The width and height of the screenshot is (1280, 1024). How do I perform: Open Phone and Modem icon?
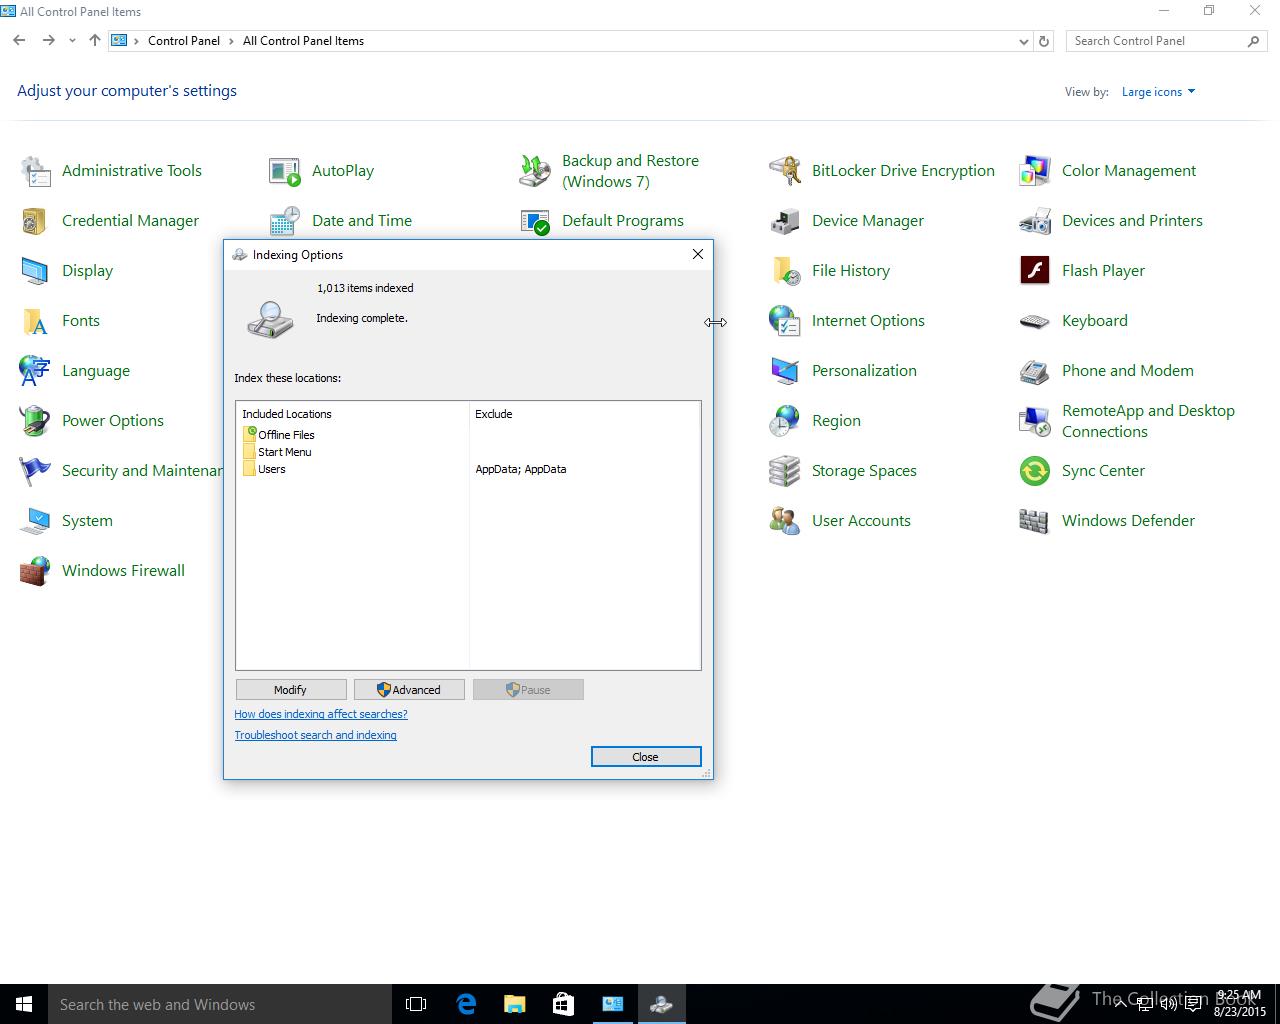pyautogui.click(x=1035, y=371)
